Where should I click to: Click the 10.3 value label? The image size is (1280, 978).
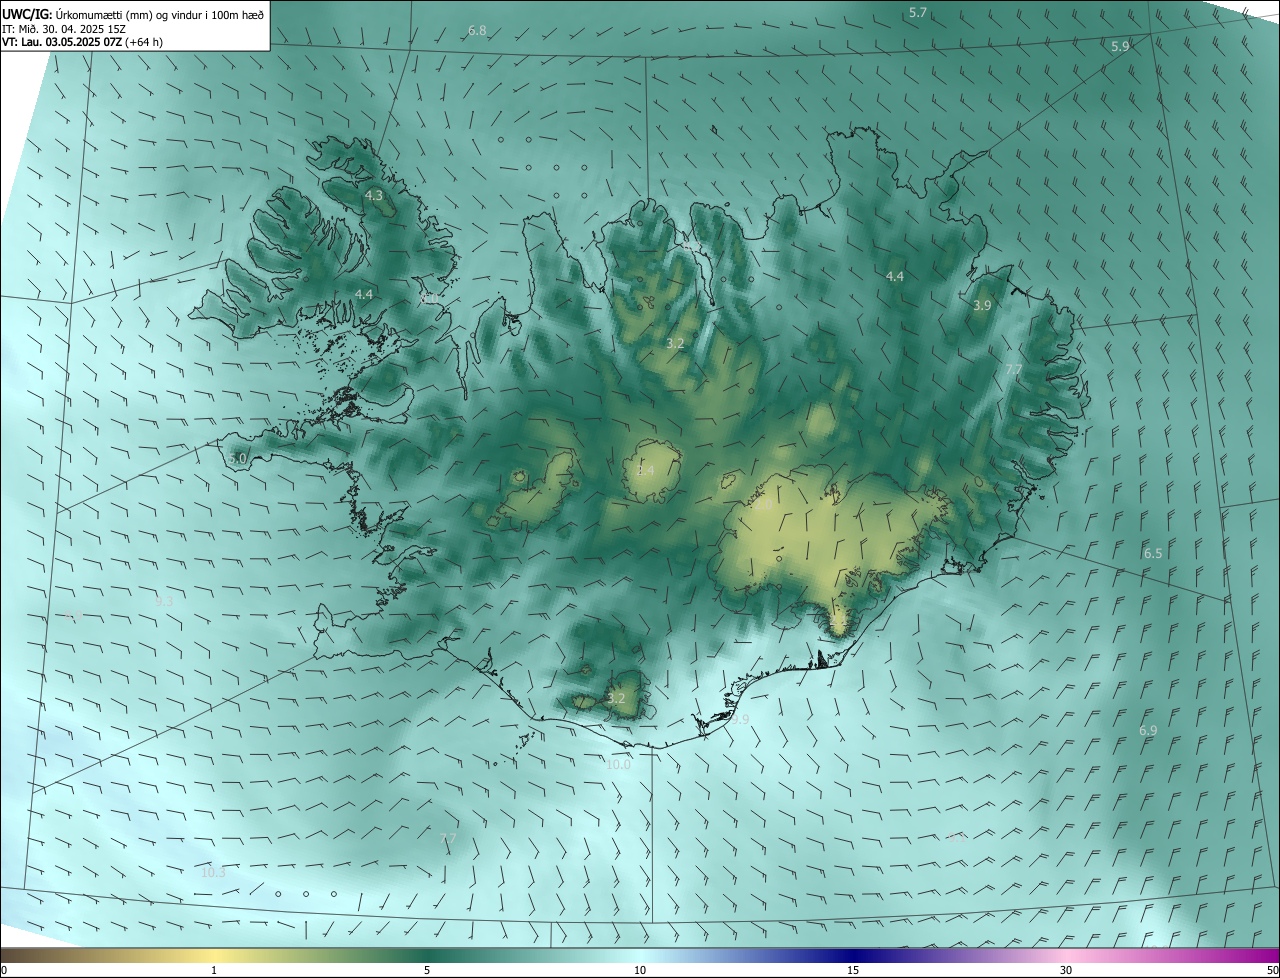(x=213, y=873)
